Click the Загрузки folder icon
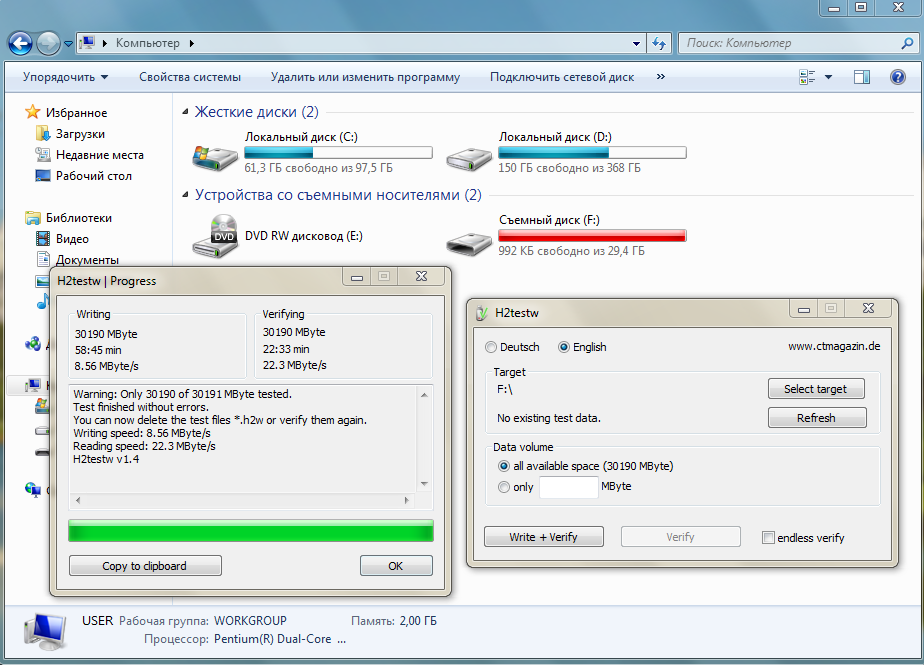The width and height of the screenshot is (924, 665). point(43,134)
